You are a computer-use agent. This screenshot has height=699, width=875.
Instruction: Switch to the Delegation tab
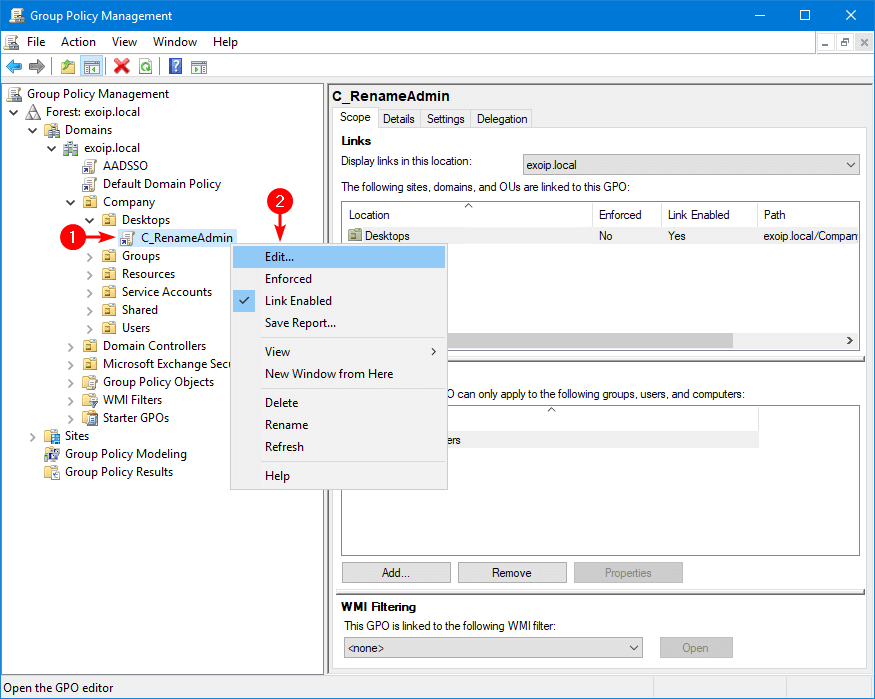coord(502,119)
